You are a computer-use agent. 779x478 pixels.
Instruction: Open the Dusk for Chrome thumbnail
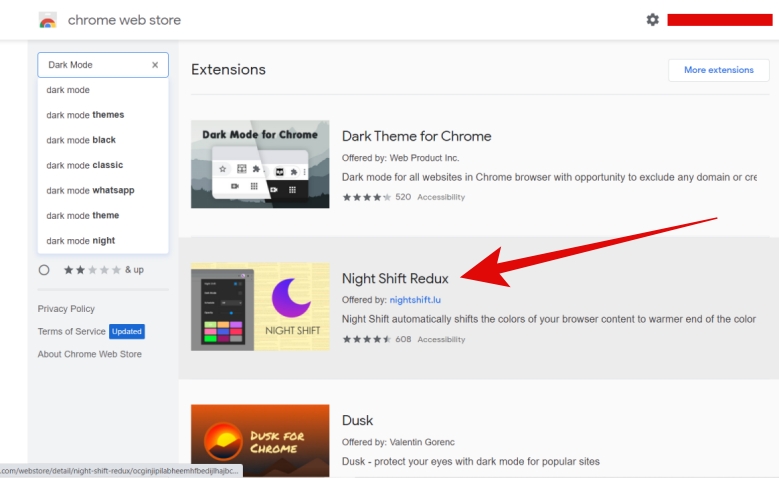(260, 441)
